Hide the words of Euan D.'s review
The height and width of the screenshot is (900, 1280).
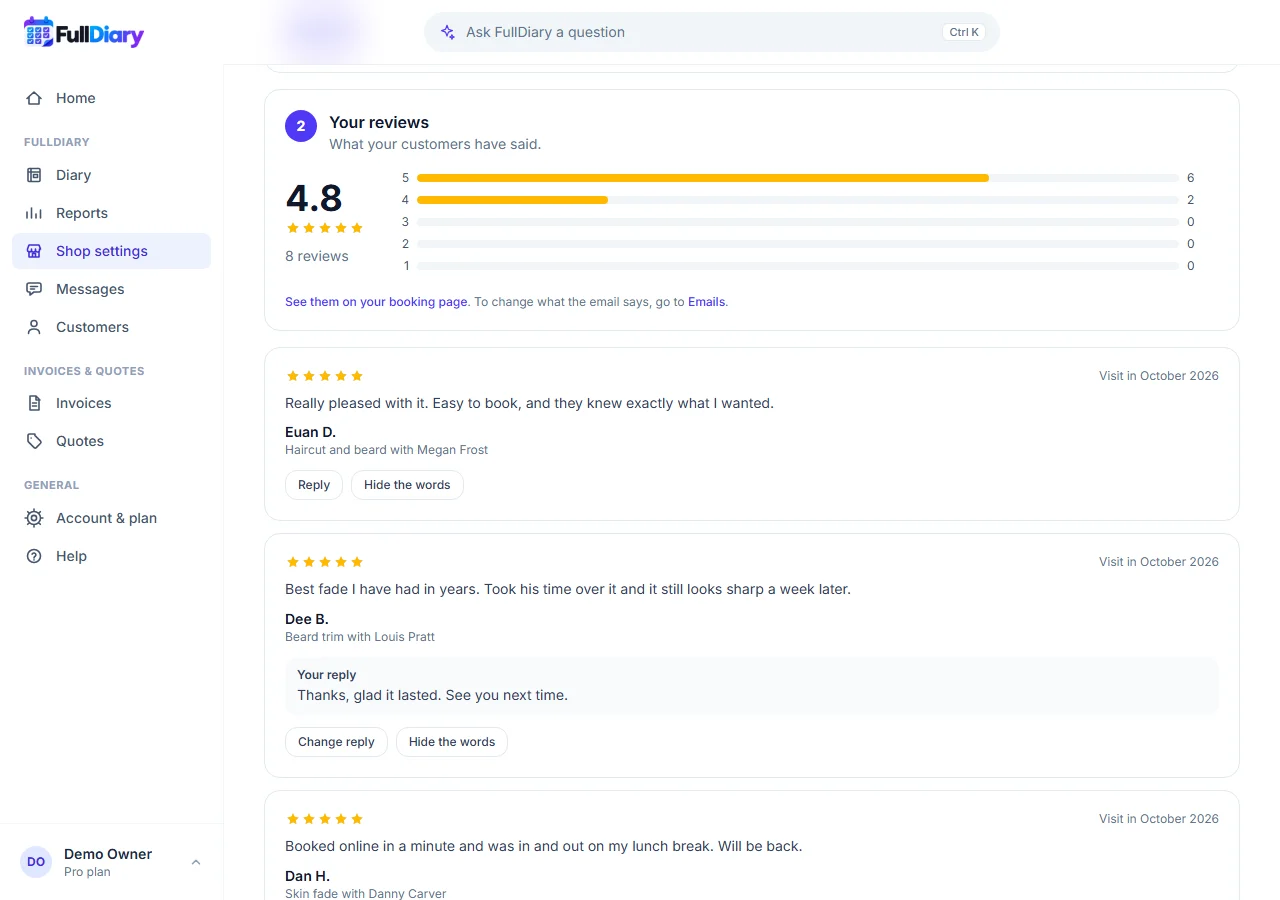(x=407, y=485)
